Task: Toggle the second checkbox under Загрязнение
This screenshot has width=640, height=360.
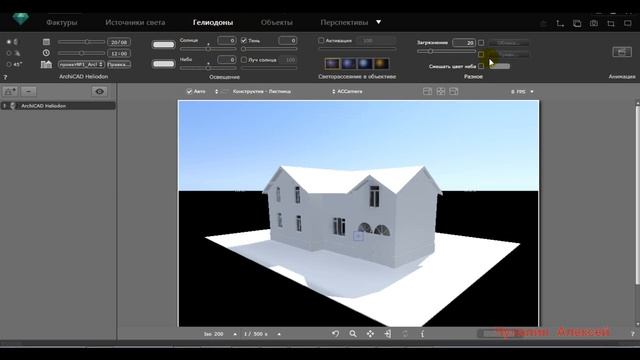Action: point(481,54)
